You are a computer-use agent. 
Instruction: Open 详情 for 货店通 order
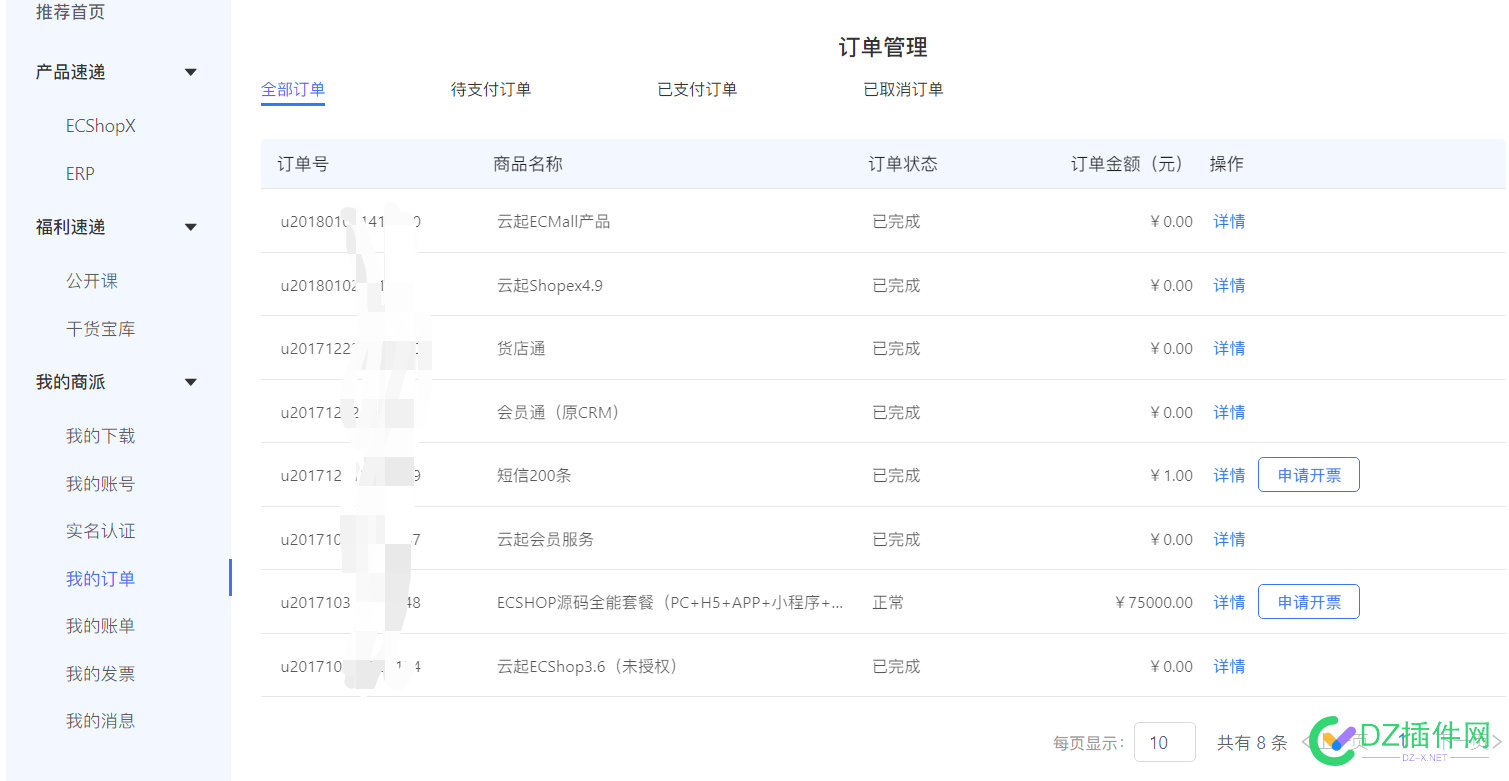click(1229, 349)
